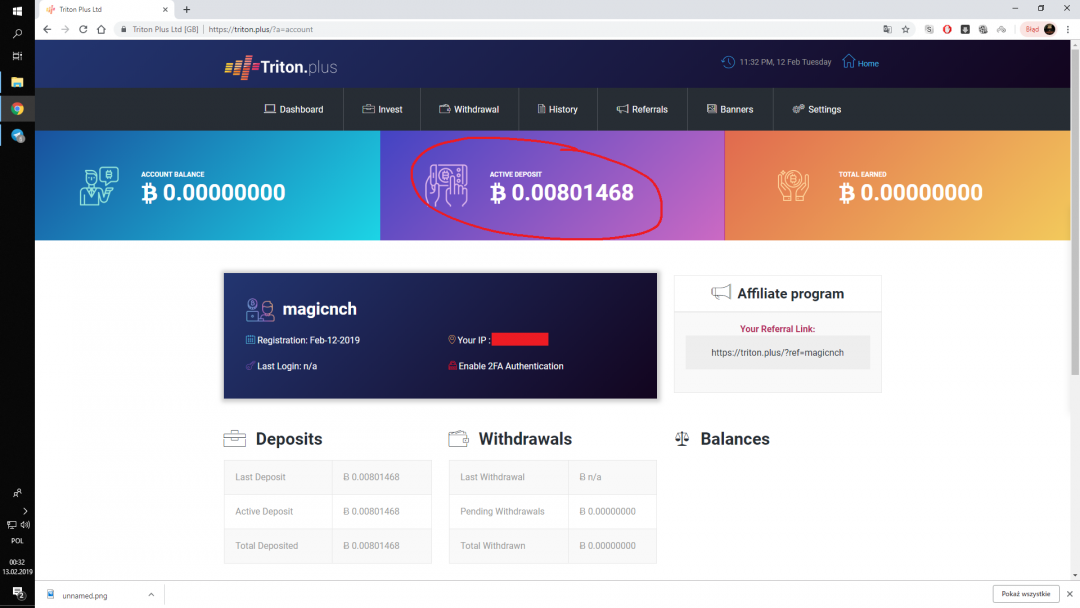Click the Banners icon in the navbar
This screenshot has width=1080, height=608.
(x=712, y=109)
